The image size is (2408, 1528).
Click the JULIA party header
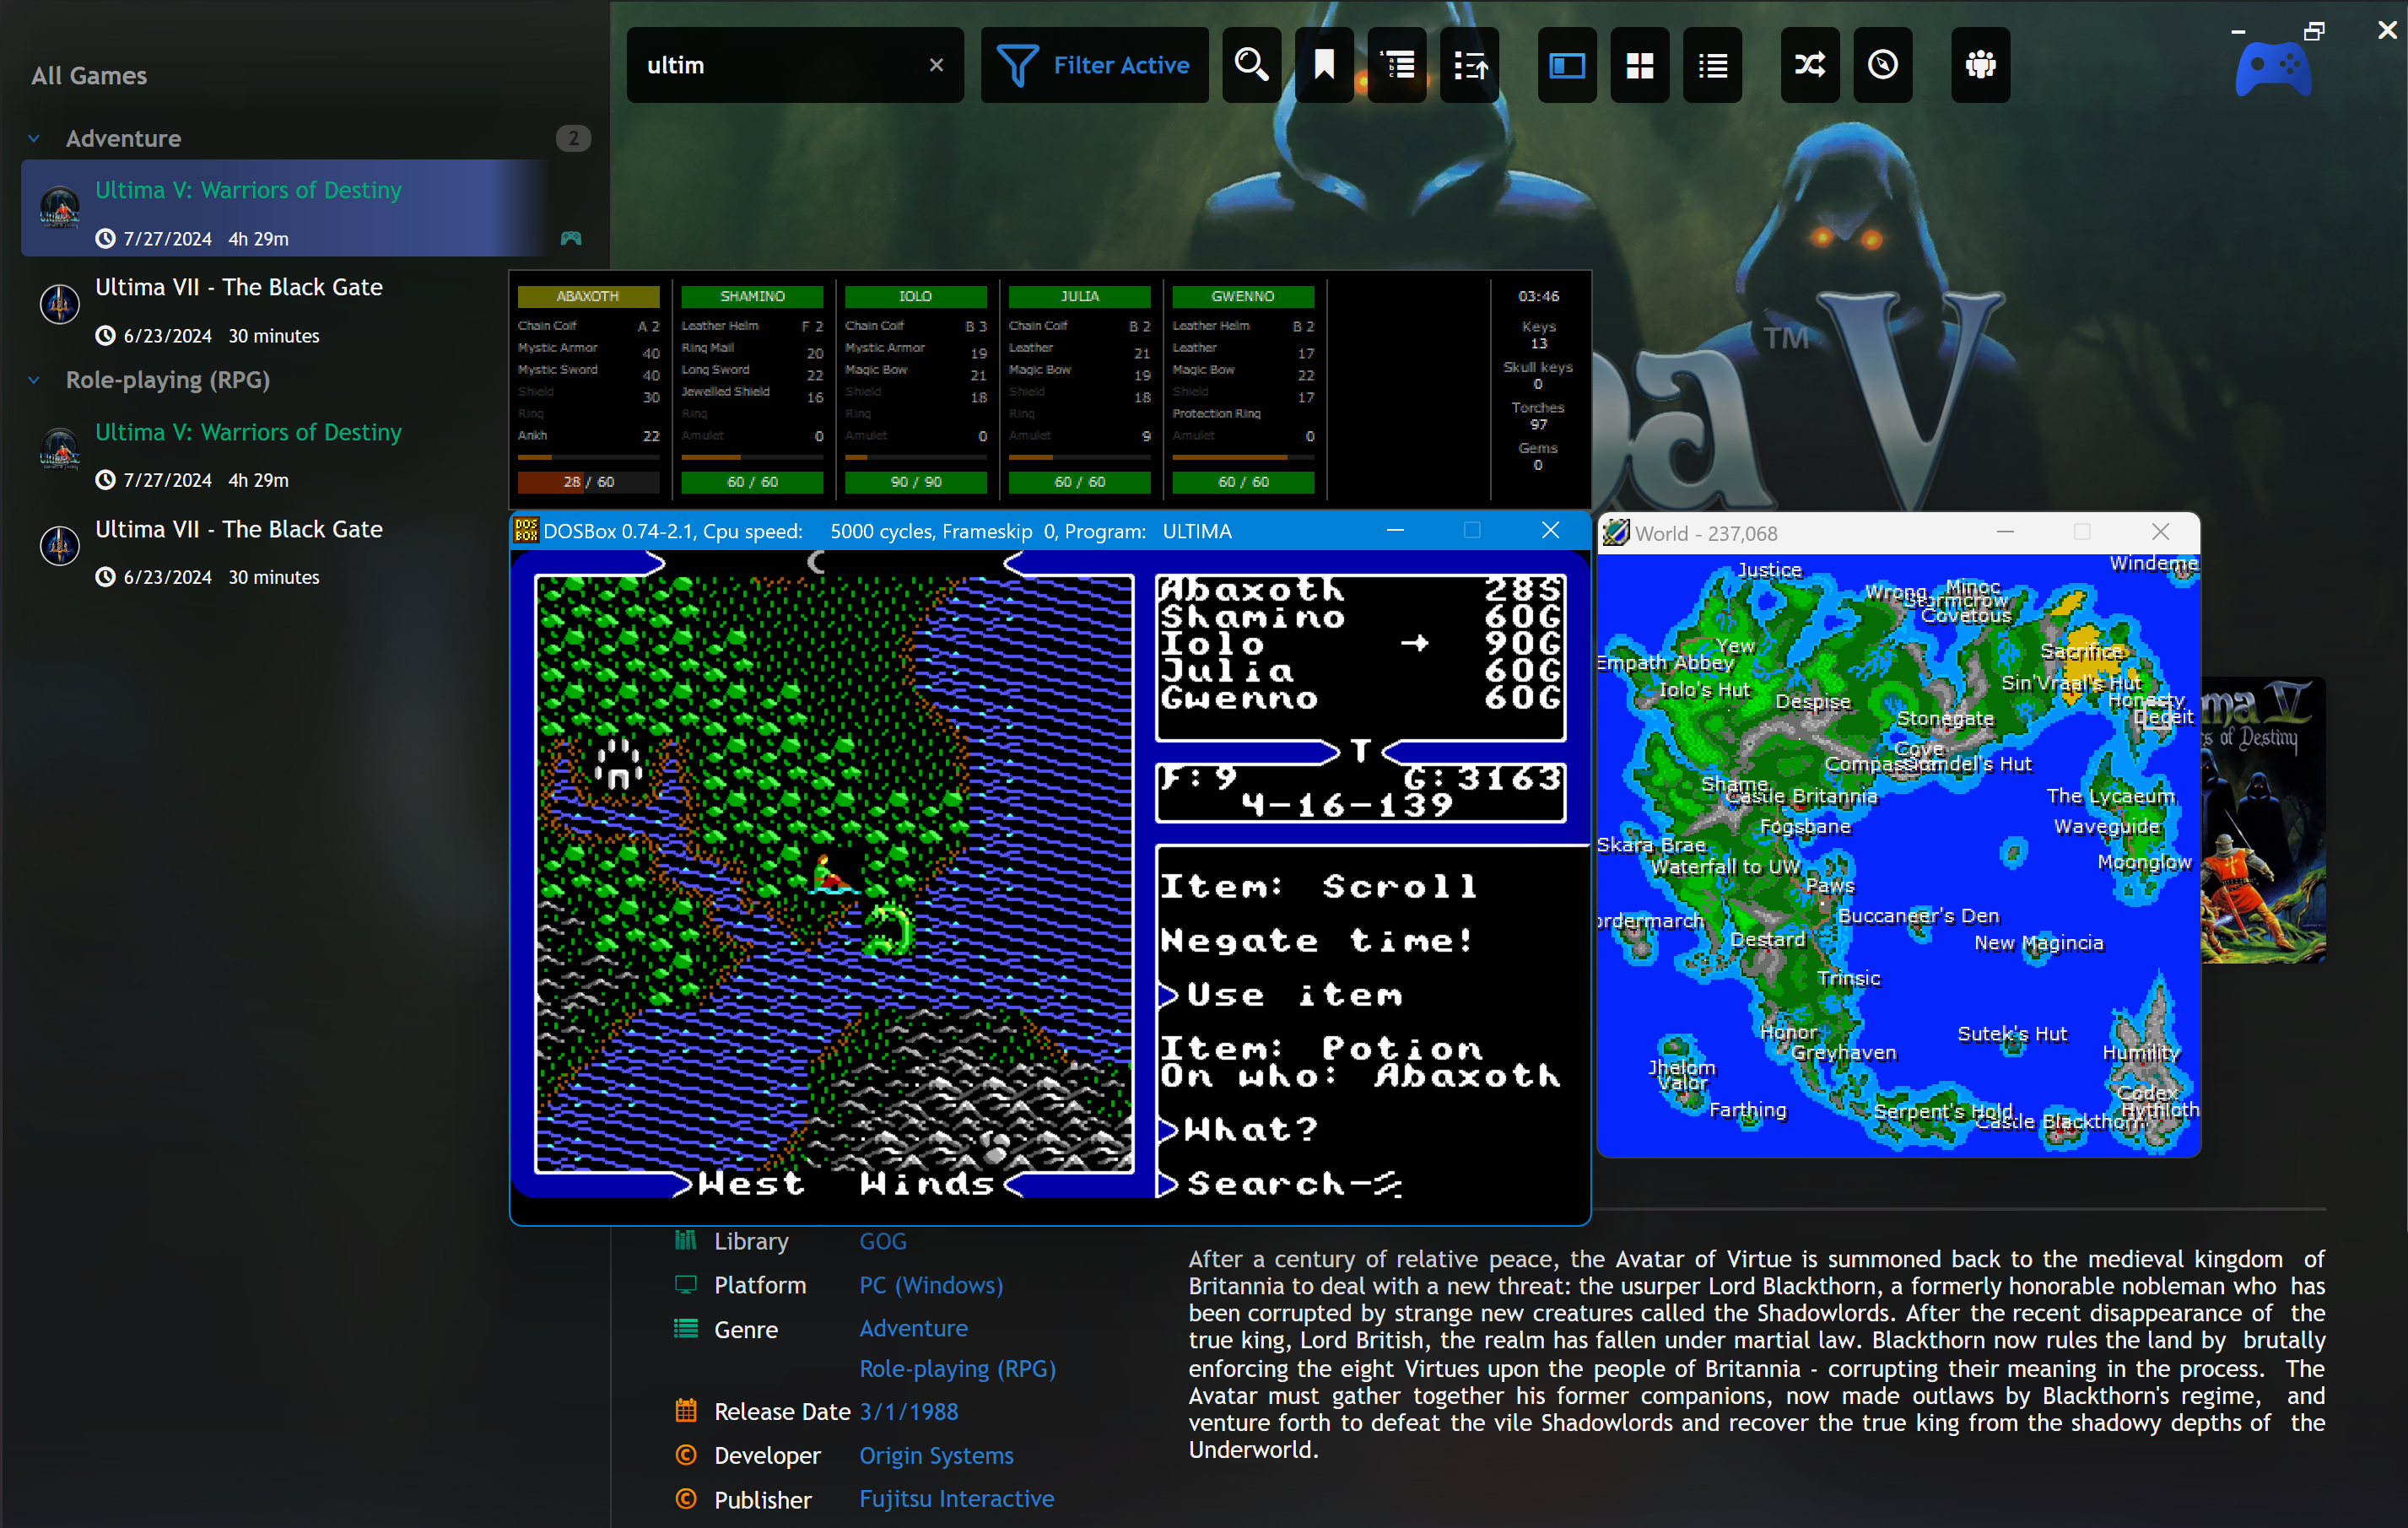(1079, 296)
